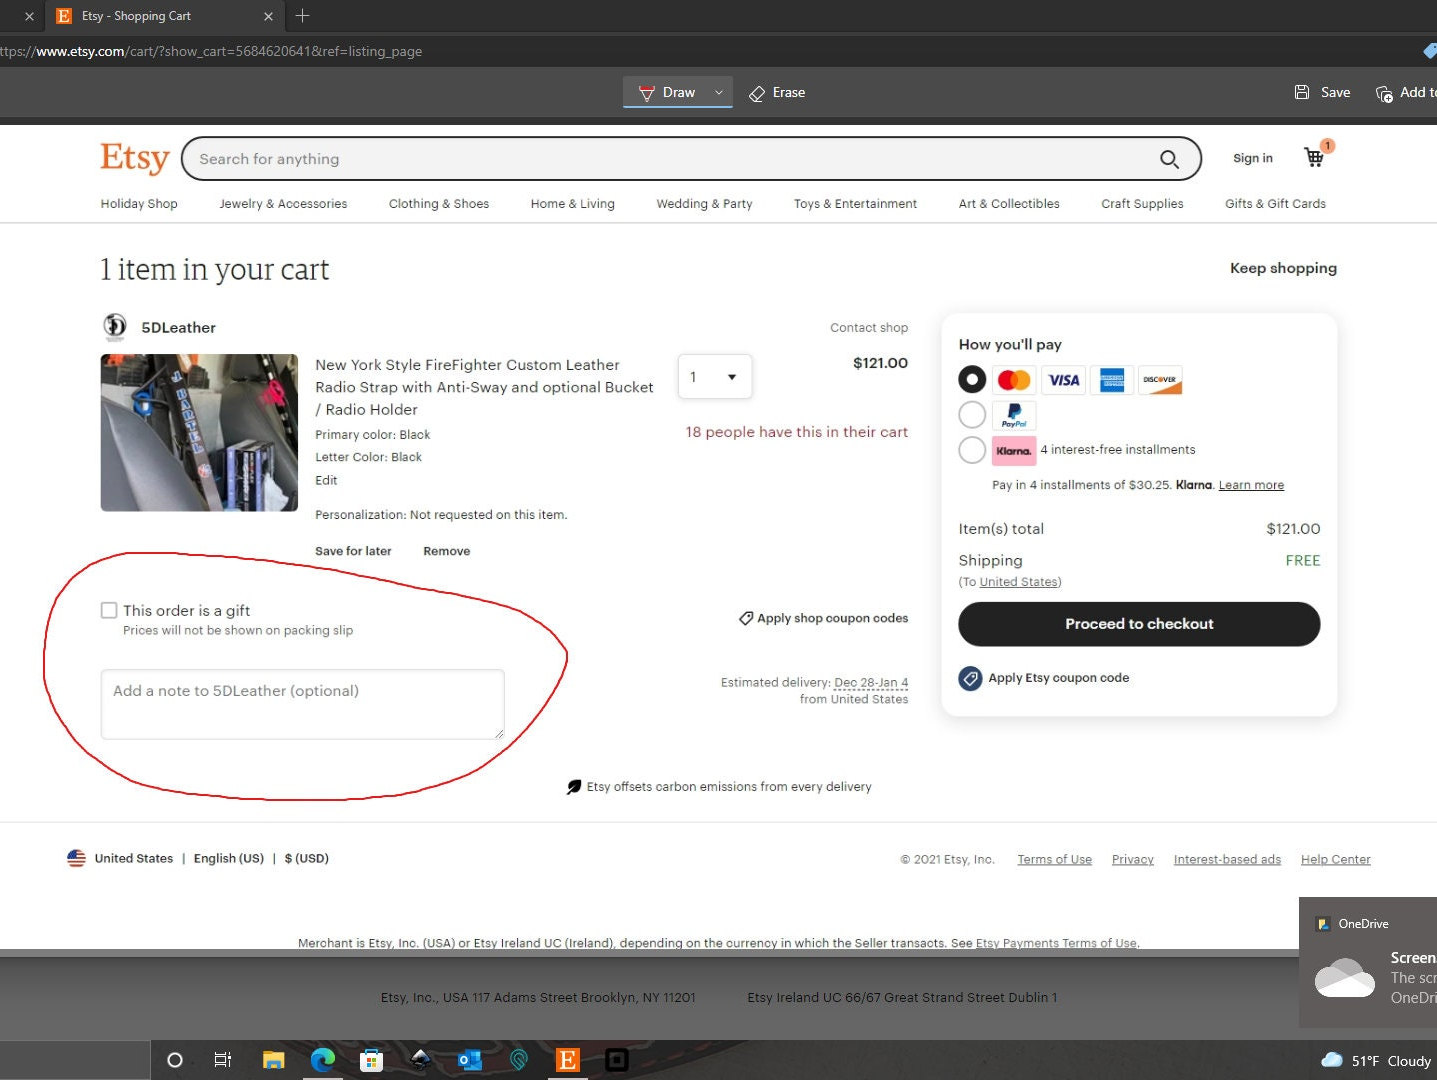The height and width of the screenshot is (1080, 1437).
Task: Click the 5DLeather shop name
Action: point(178,328)
